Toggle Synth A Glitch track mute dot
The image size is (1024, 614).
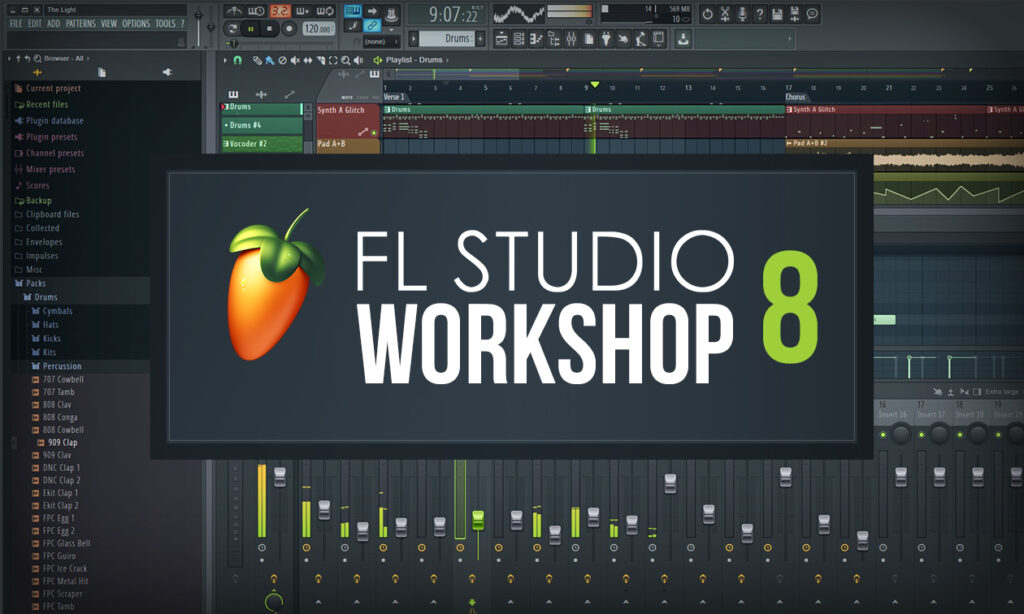click(374, 133)
